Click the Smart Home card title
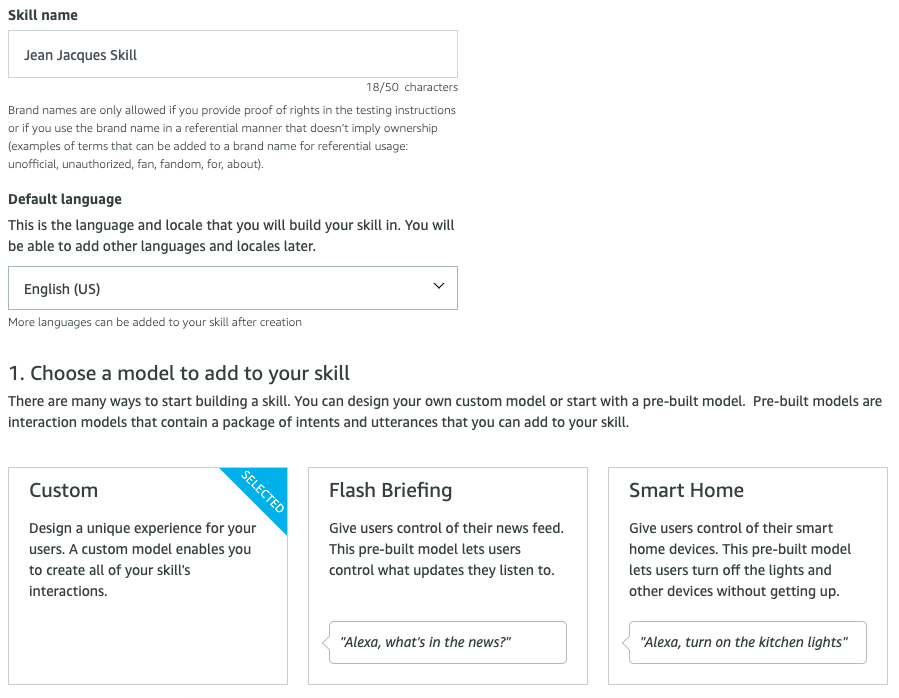 tap(686, 490)
